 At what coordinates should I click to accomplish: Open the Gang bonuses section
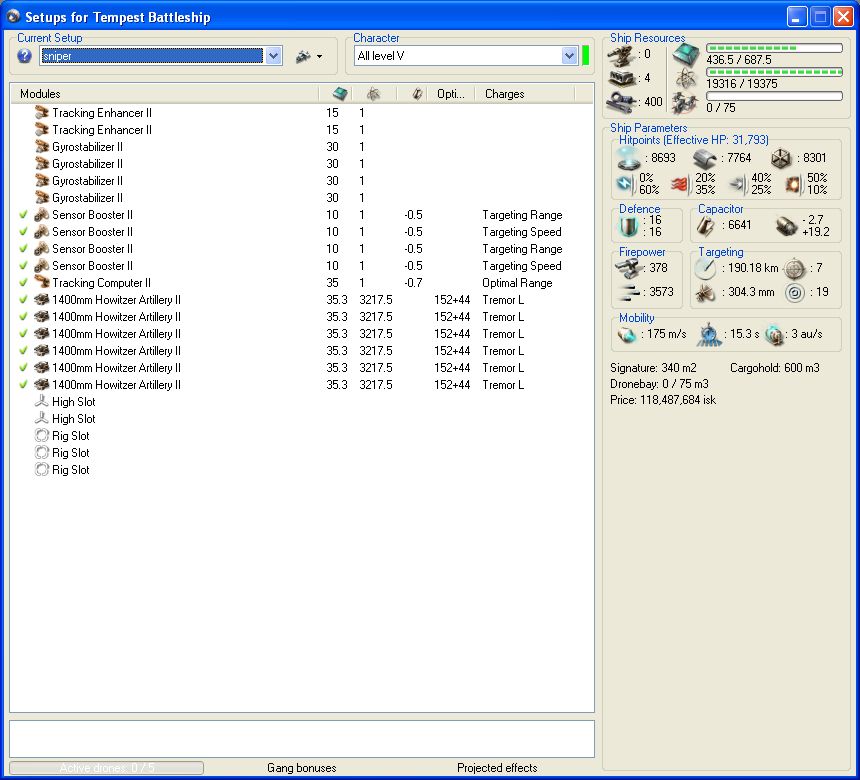coord(302,768)
